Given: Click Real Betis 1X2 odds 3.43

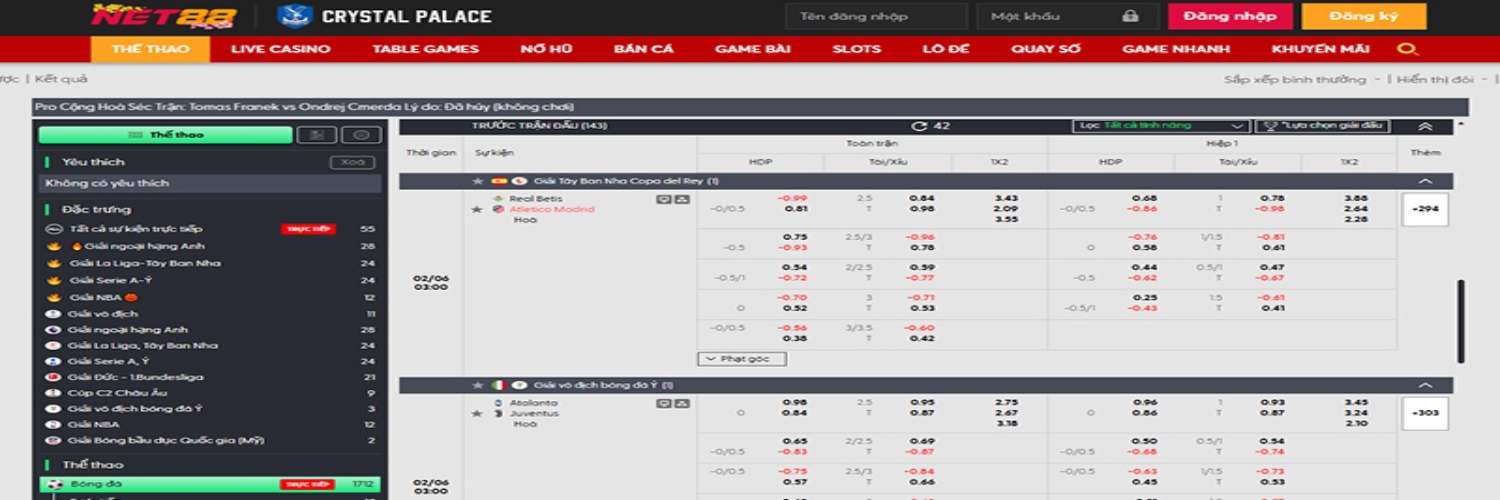Looking at the screenshot, I should (x=1006, y=198).
